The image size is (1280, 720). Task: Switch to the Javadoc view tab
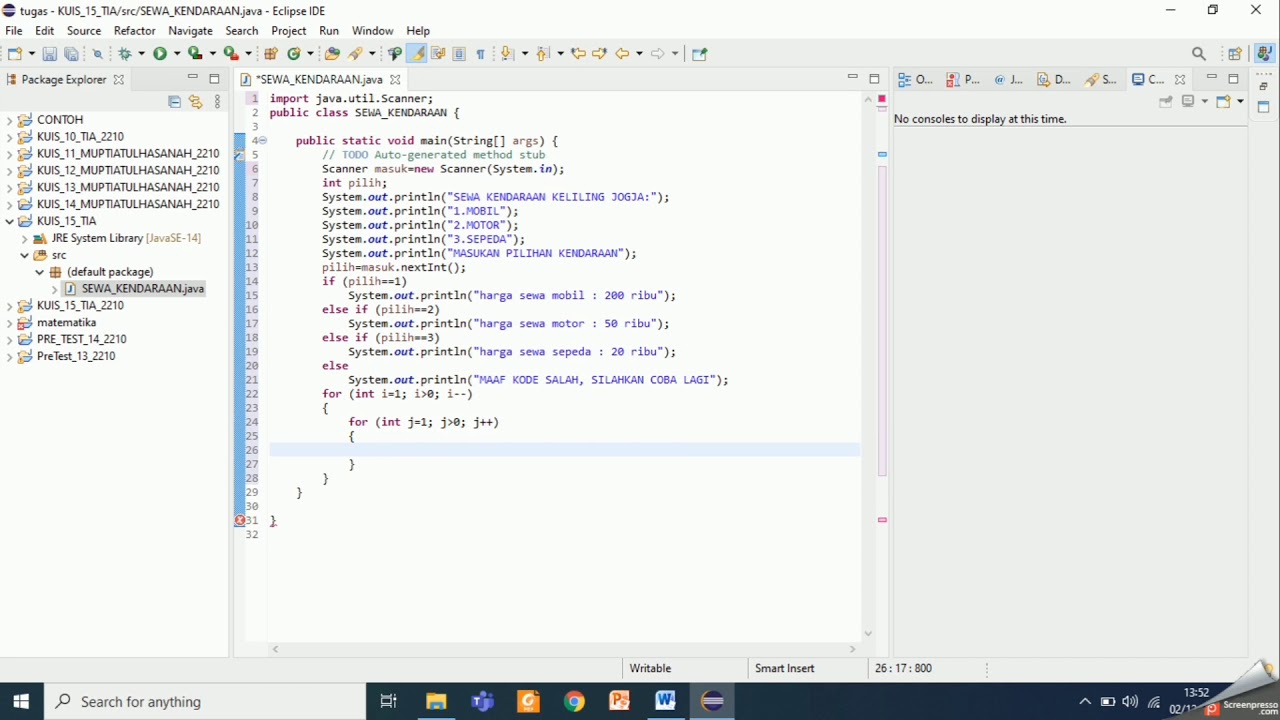1010,79
